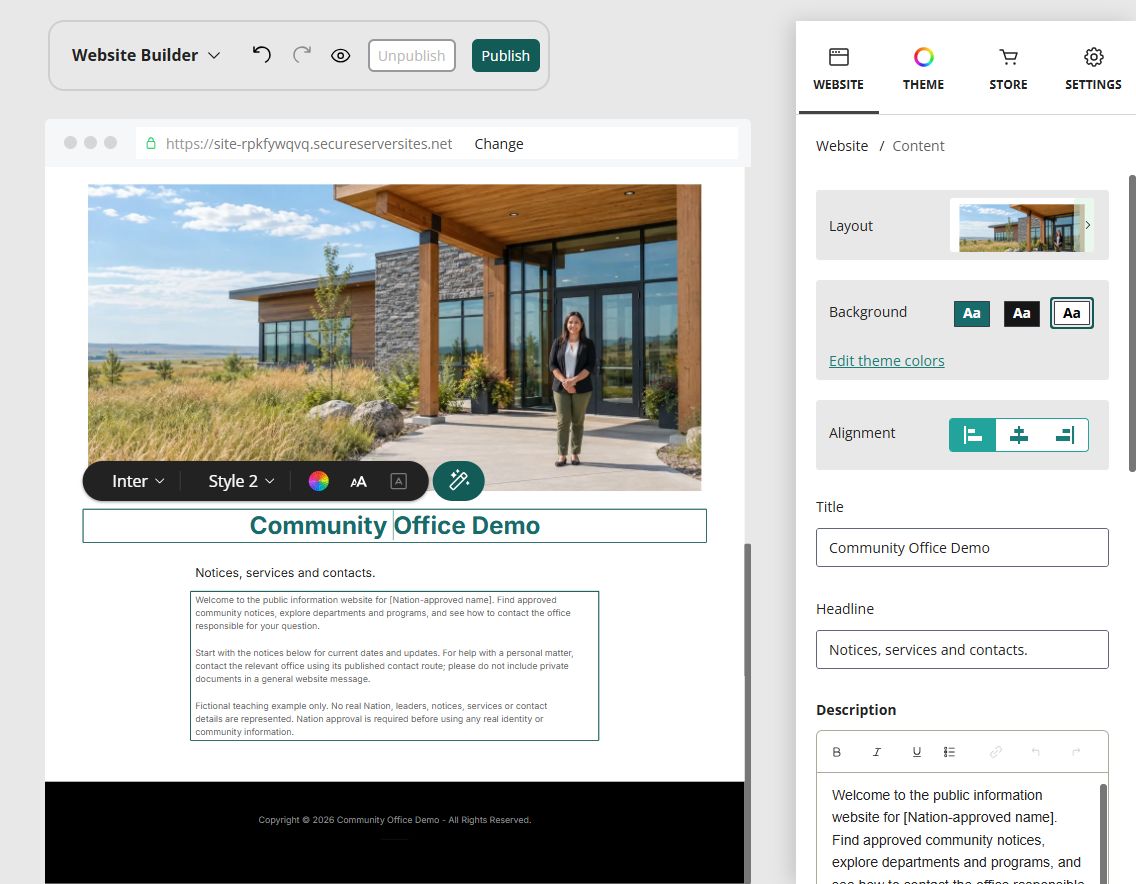Apply italic in Description editor
1136x884 pixels.
877,752
